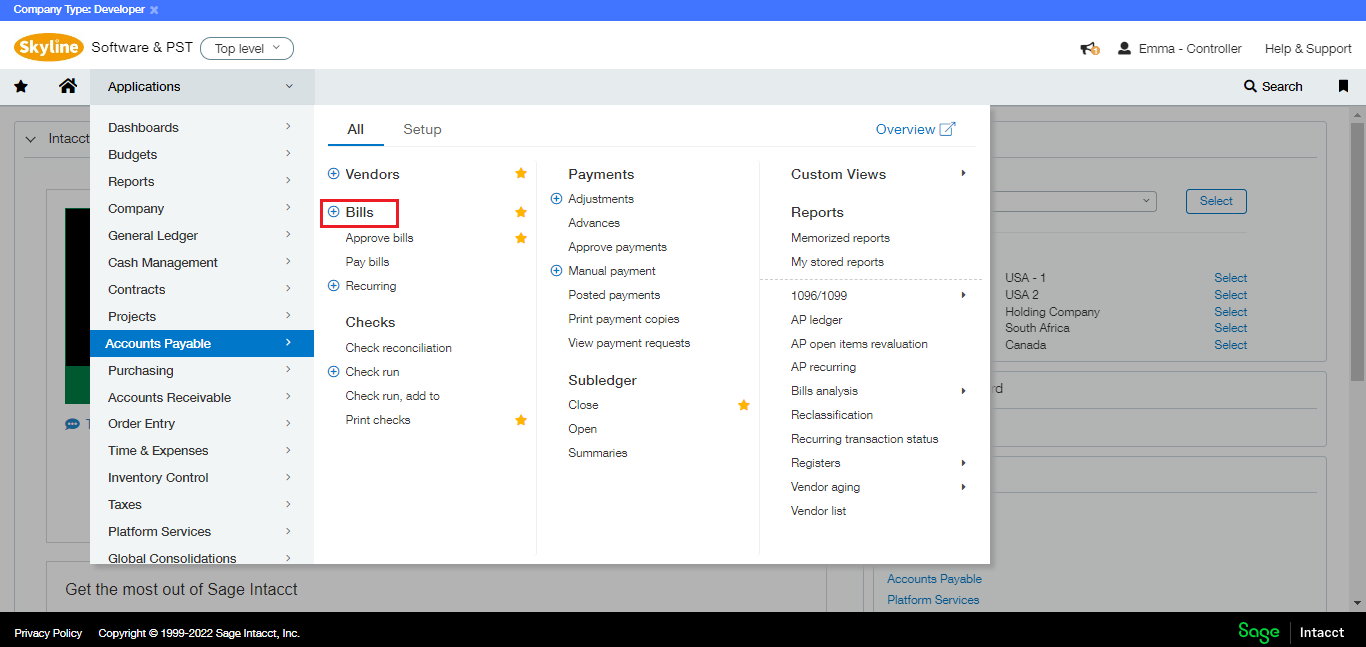
Task: Open Vendor list report
Action: click(818, 511)
